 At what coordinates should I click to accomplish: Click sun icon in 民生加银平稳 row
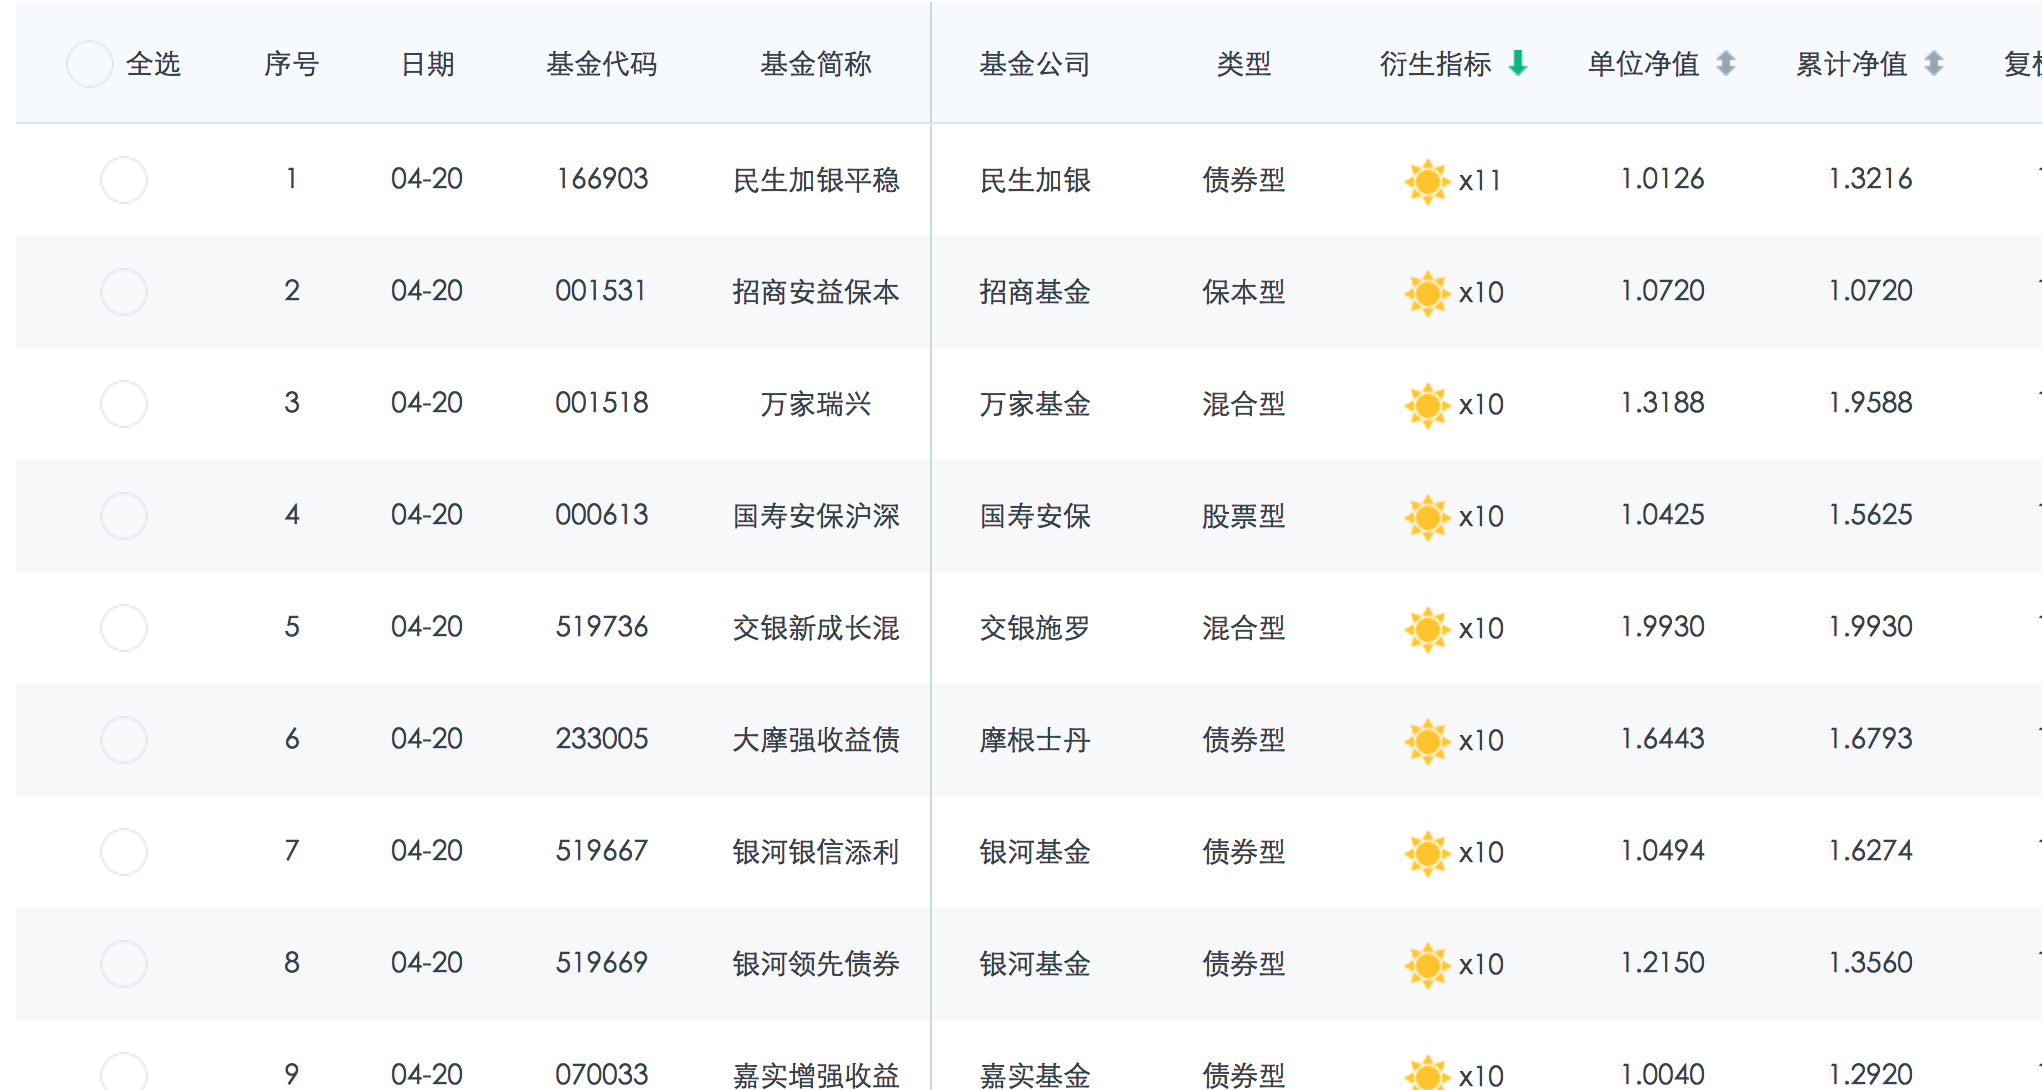[x=1427, y=181]
